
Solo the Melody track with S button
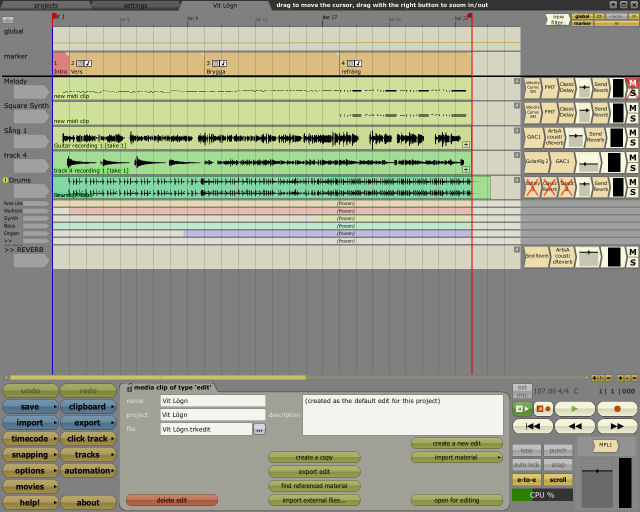(632, 93)
